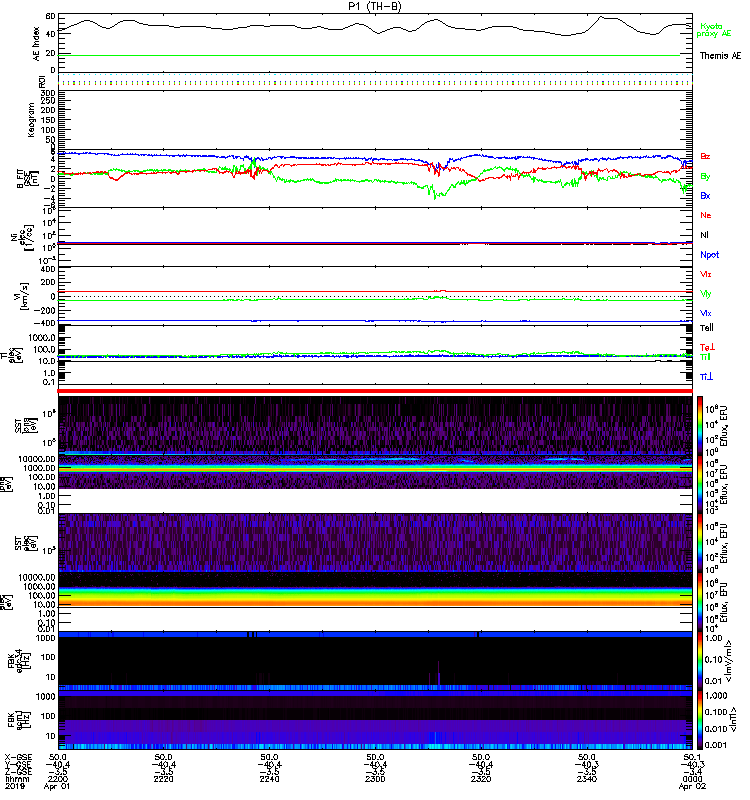Select the 2240 time tick label
This screenshot has width=750, height=800.
click(269, 779)
